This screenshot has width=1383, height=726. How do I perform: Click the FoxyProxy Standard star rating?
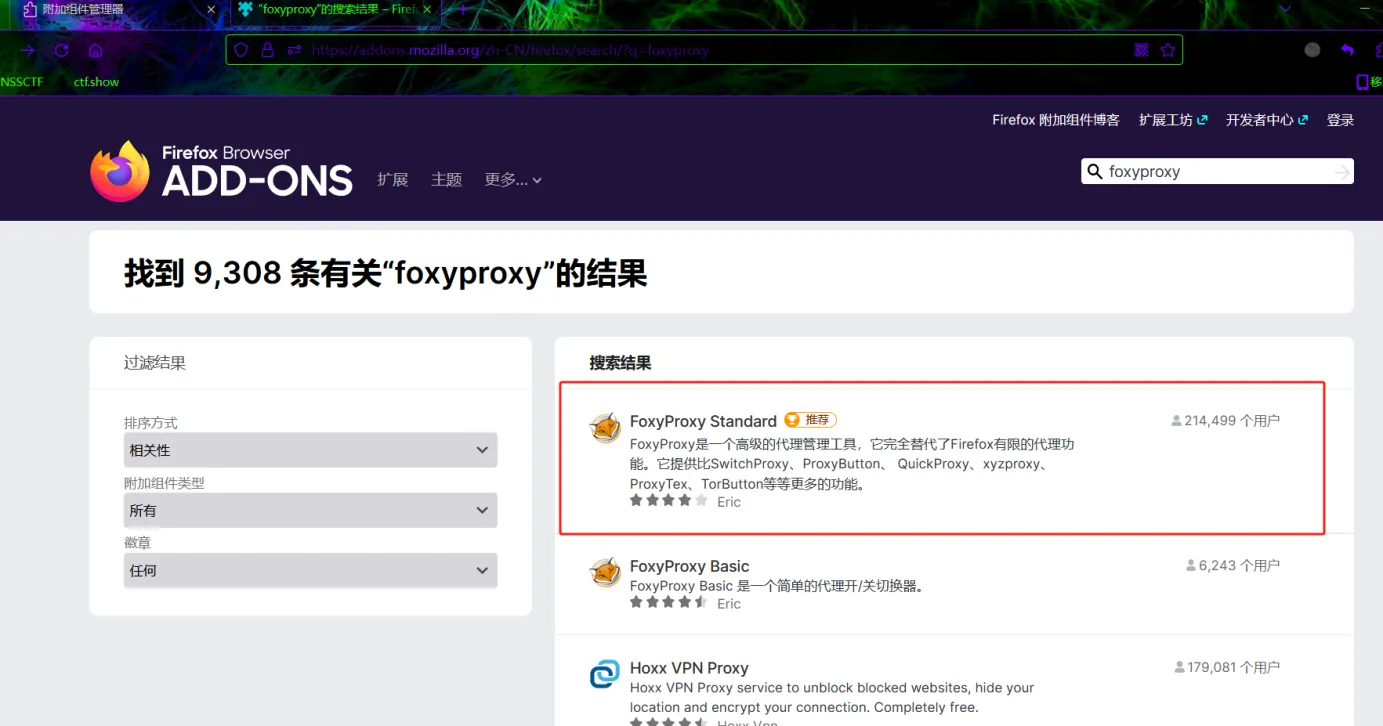point(668,501)
